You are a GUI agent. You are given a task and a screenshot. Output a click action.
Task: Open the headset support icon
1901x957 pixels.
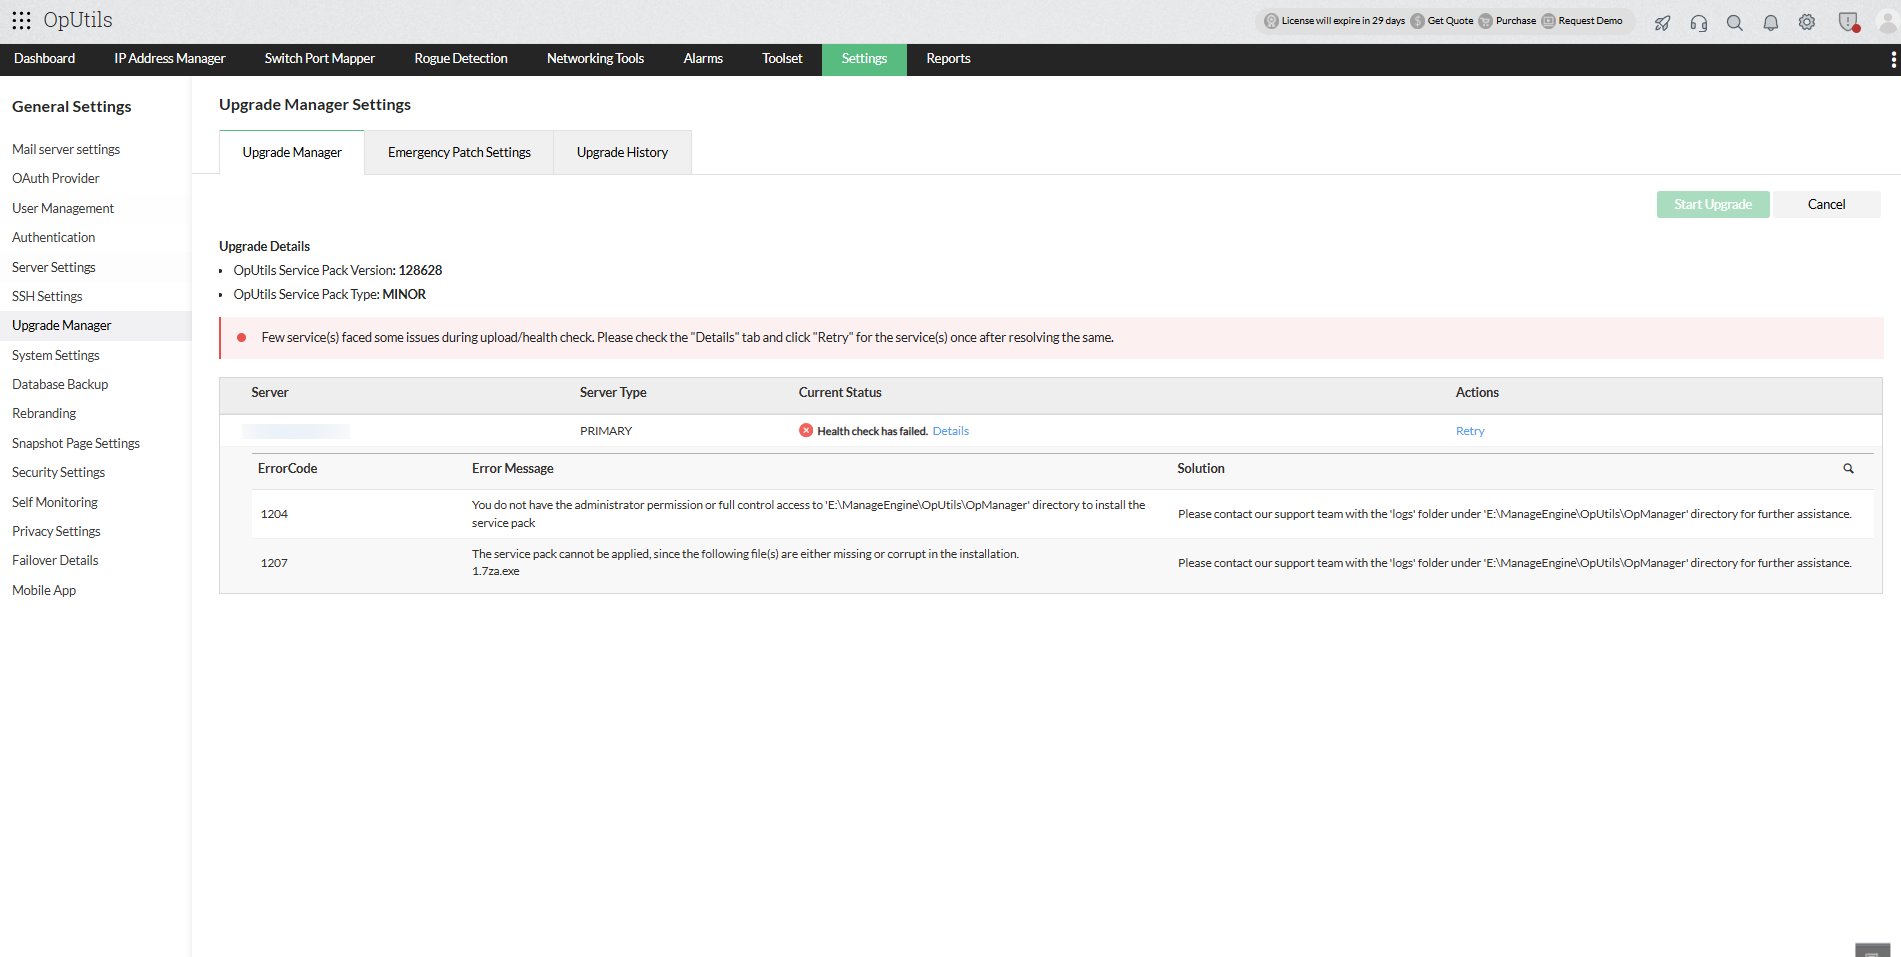tap(1698, 22)
